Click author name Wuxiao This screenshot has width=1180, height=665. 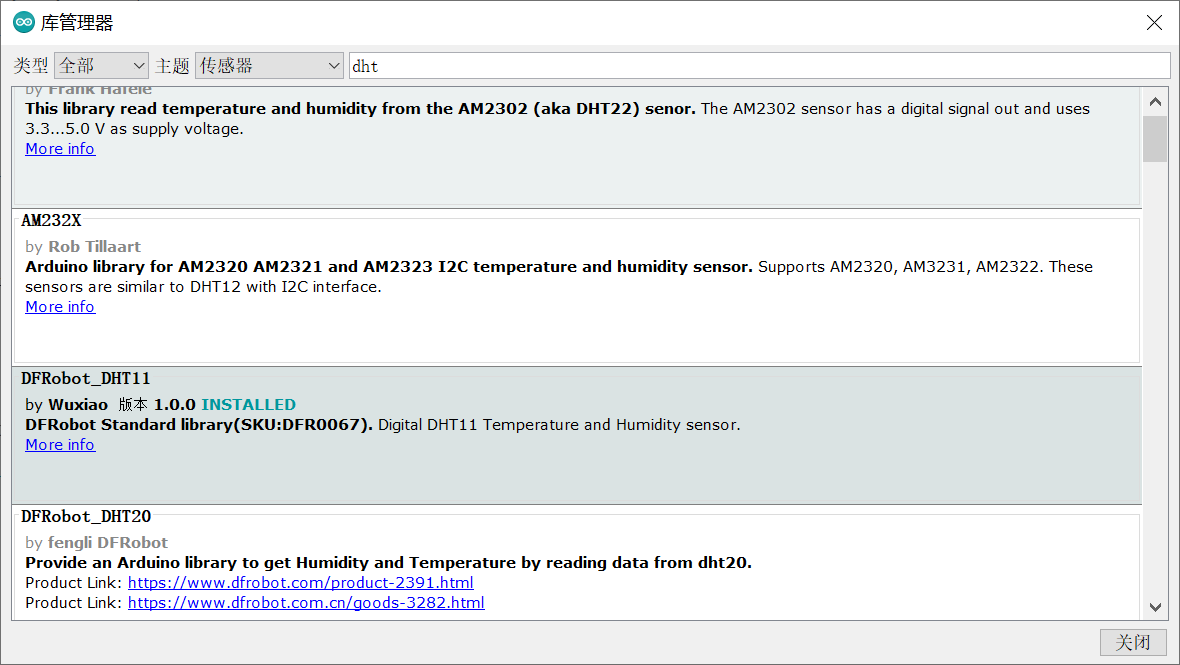[78, 405]
